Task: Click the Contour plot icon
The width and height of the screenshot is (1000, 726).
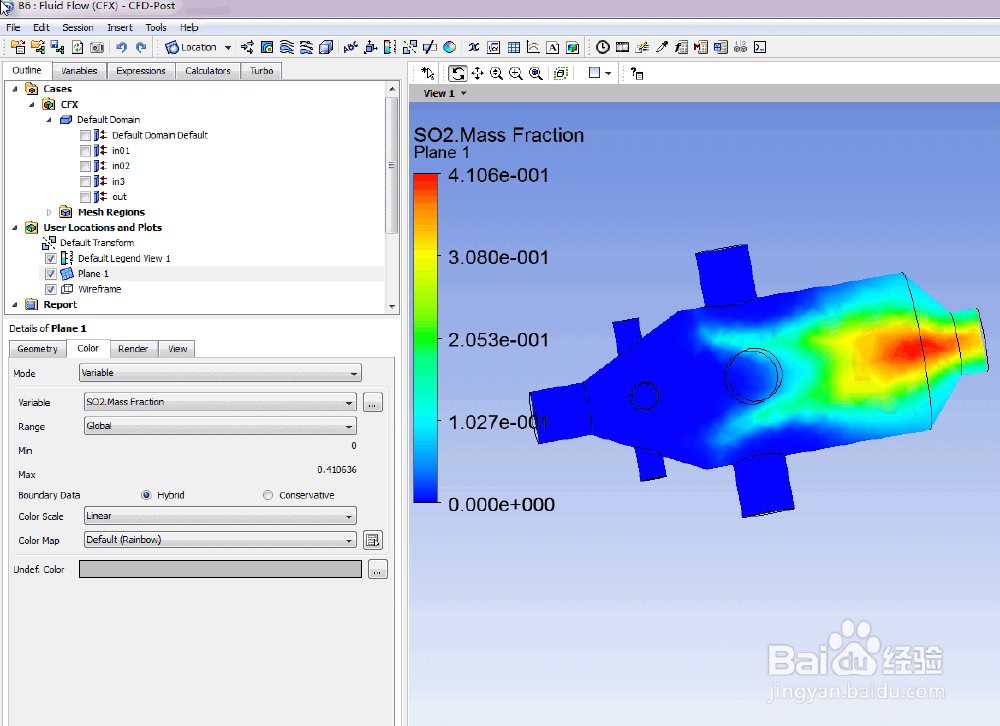Action: 267,47
